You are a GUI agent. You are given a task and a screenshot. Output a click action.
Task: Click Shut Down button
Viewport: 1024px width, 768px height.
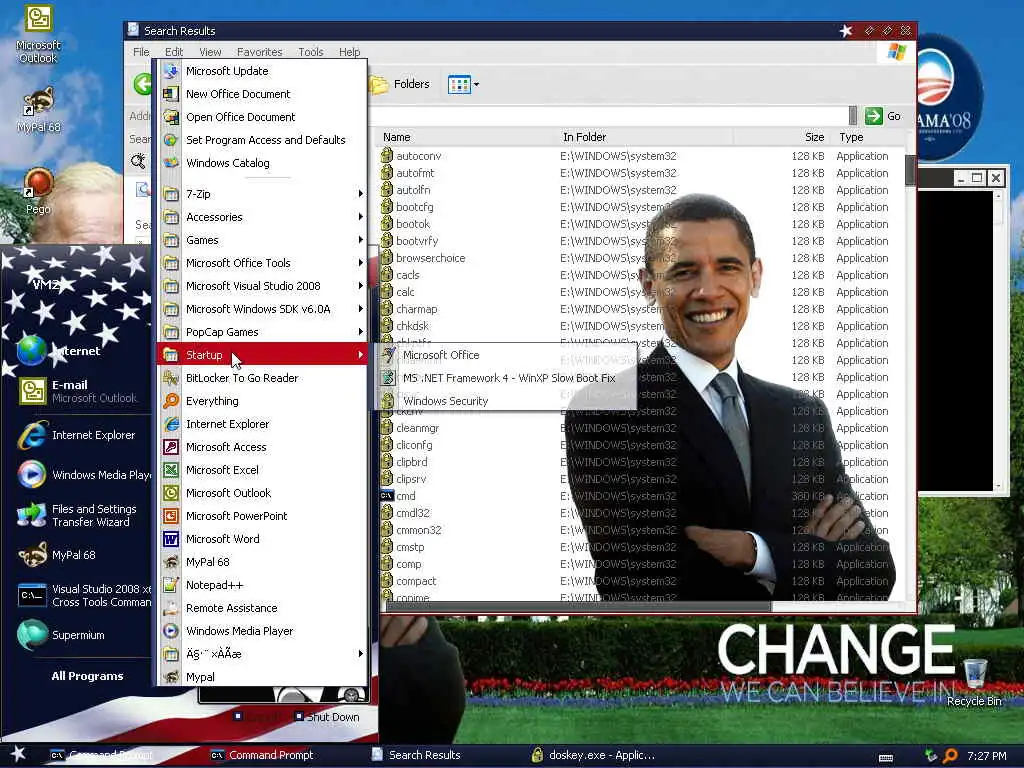pyautogui.click(x=327, y=717)
